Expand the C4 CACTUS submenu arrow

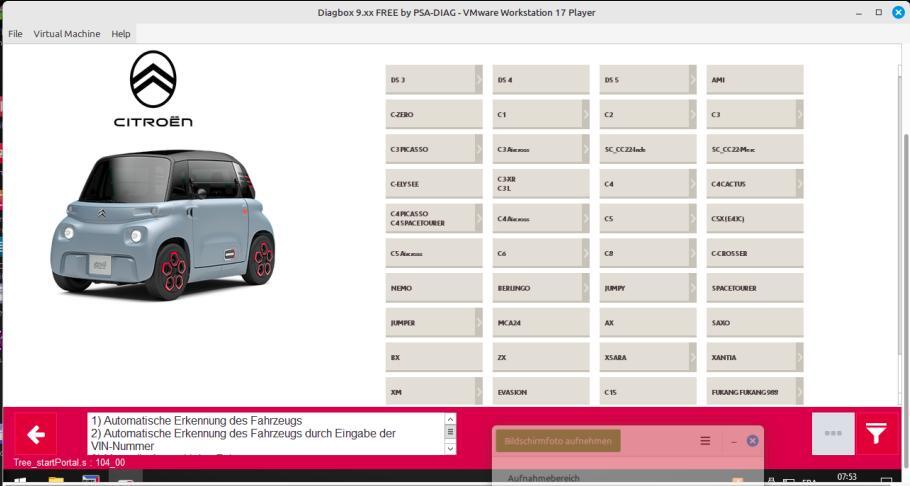tap(800, 184)
